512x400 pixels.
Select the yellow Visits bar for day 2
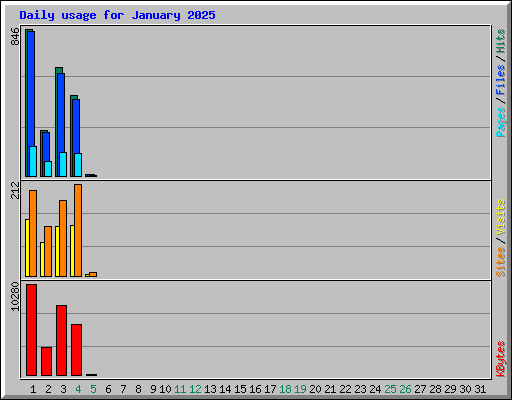point(42,259)
